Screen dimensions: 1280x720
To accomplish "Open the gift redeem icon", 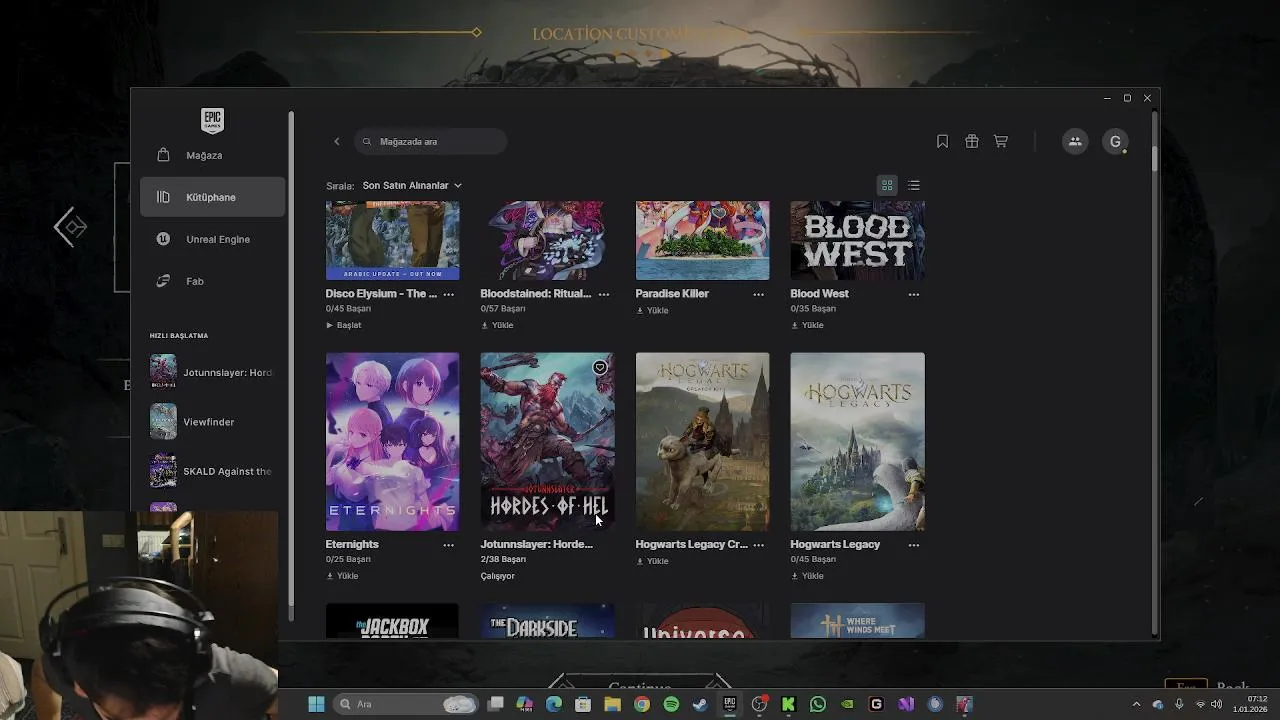I will click(x=971, y=142).
